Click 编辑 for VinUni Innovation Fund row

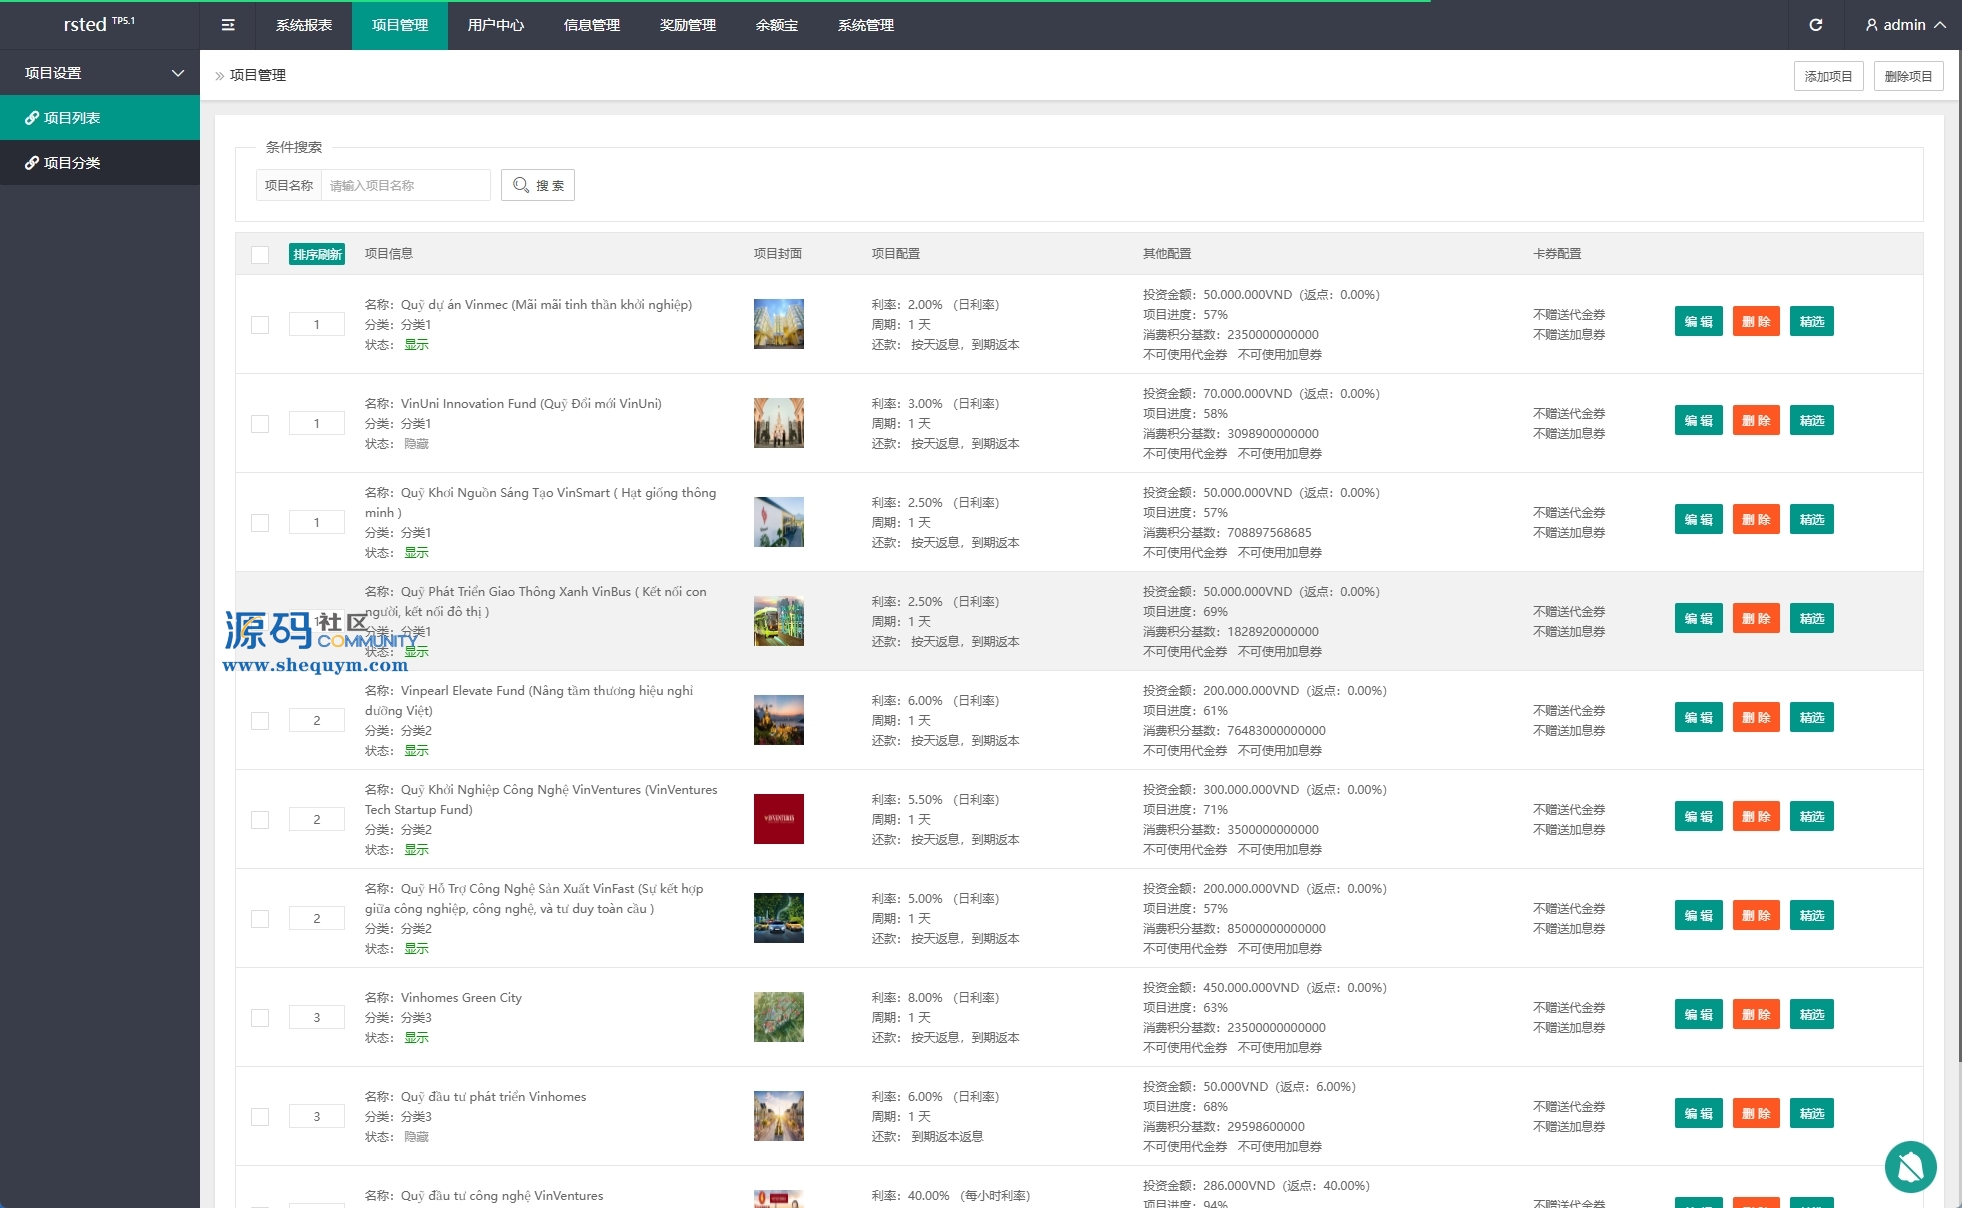tap(1698, 421)
